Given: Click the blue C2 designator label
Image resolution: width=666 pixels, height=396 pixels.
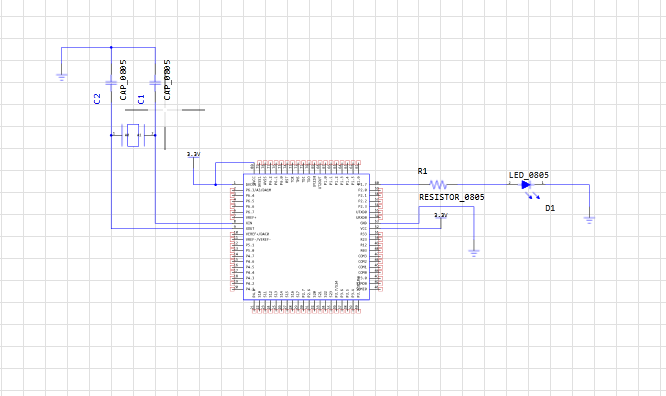Looking at the screenshot, I should (97, 99).
